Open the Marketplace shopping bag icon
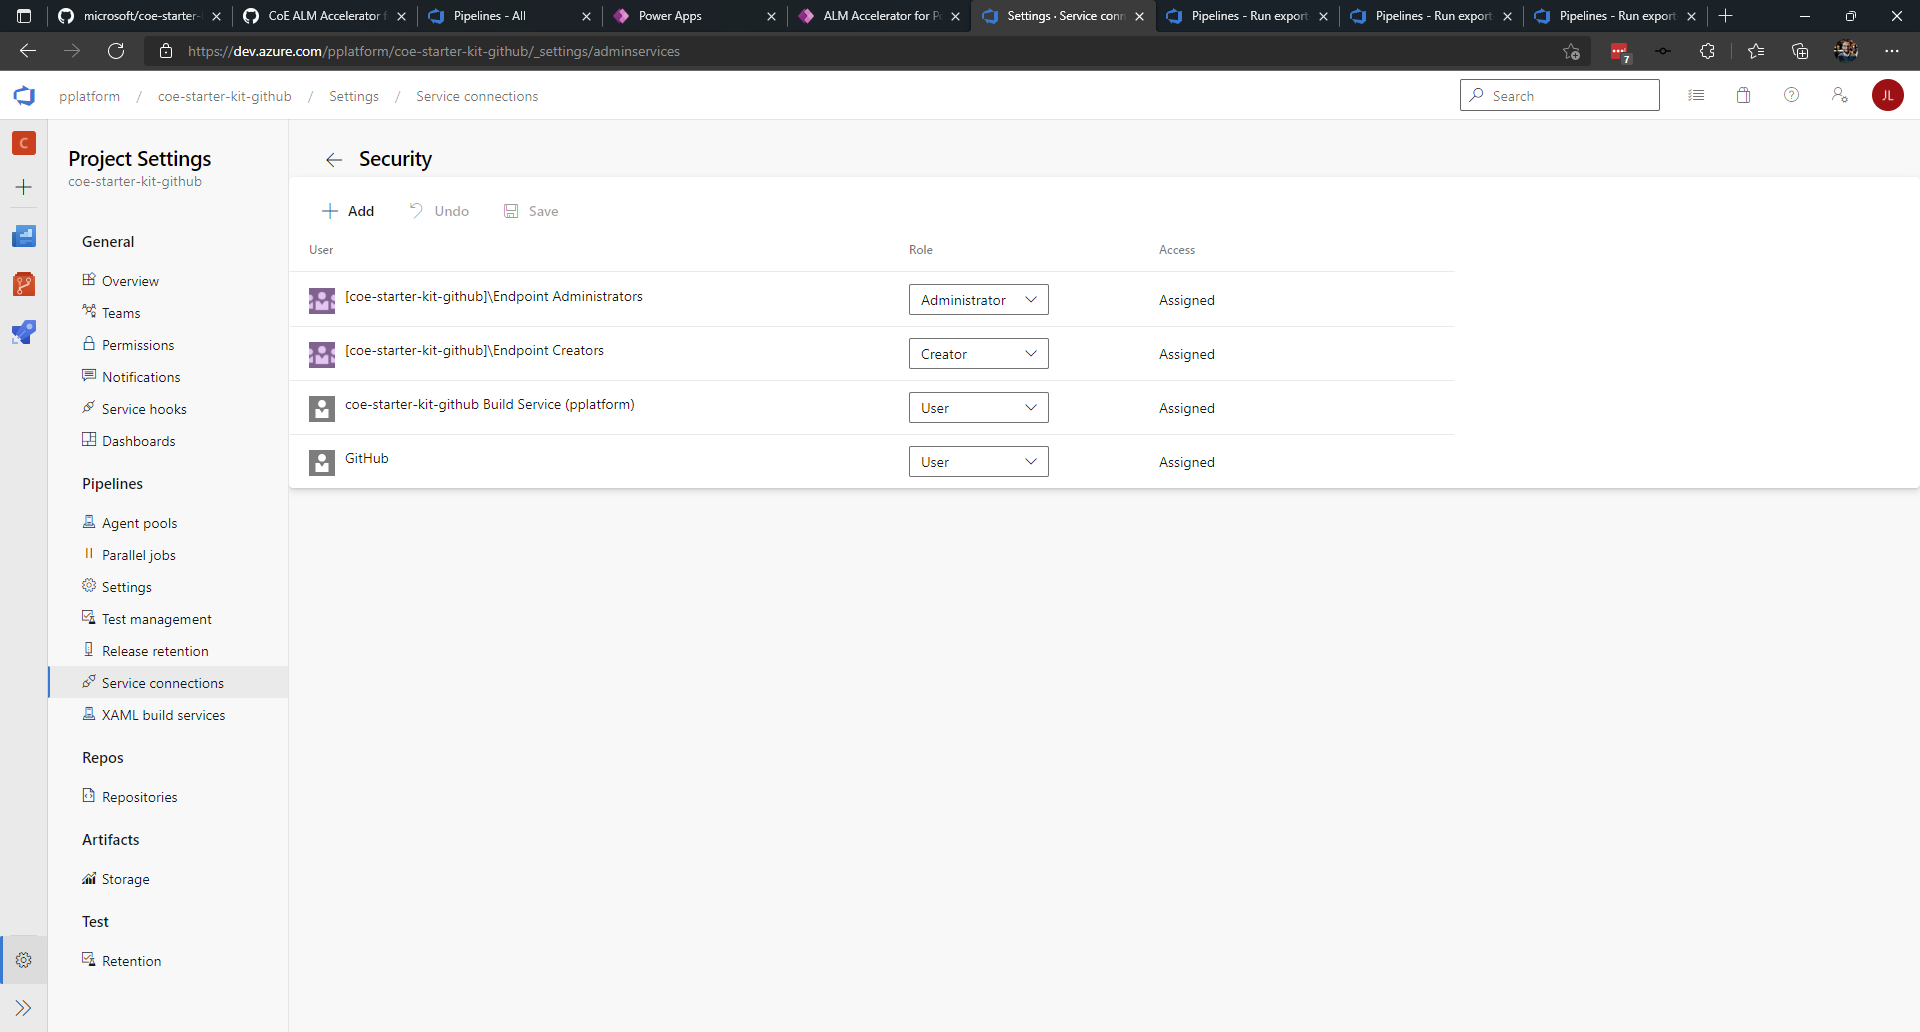 point(1744,95)
